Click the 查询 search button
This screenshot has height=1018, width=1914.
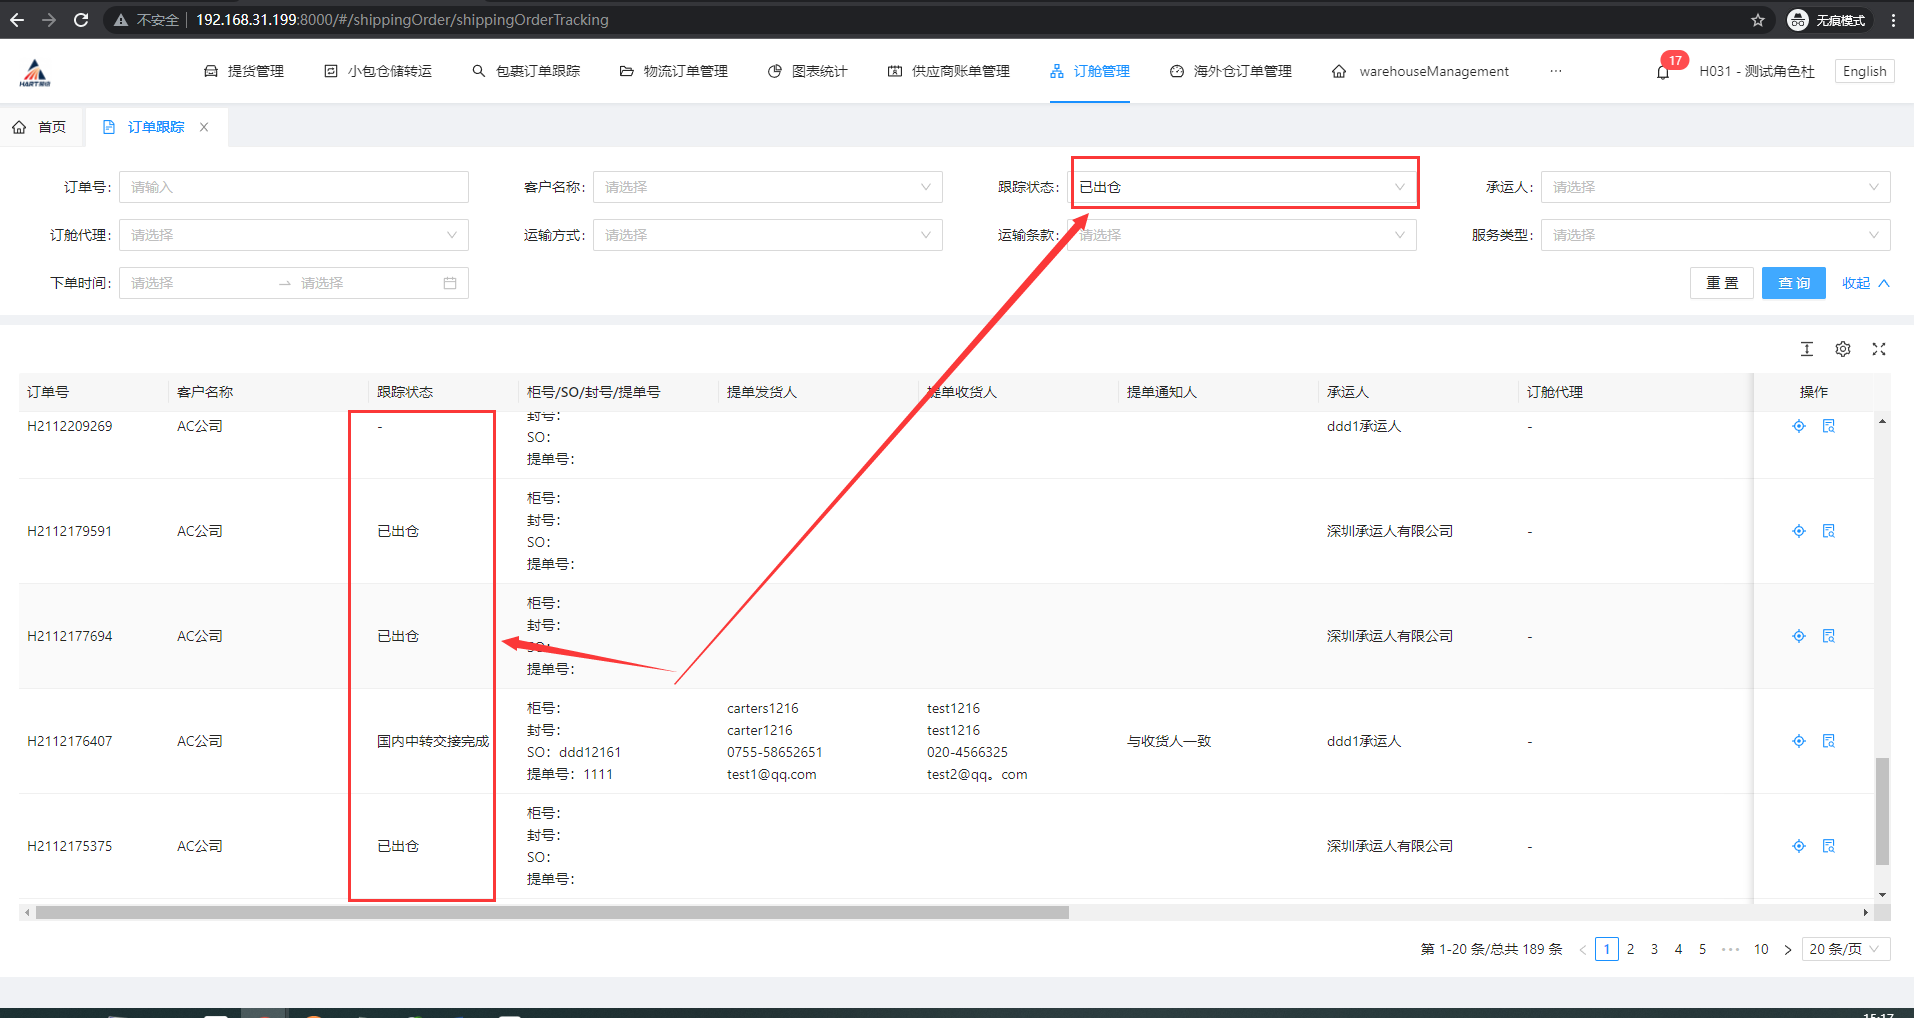(1793, 283)
